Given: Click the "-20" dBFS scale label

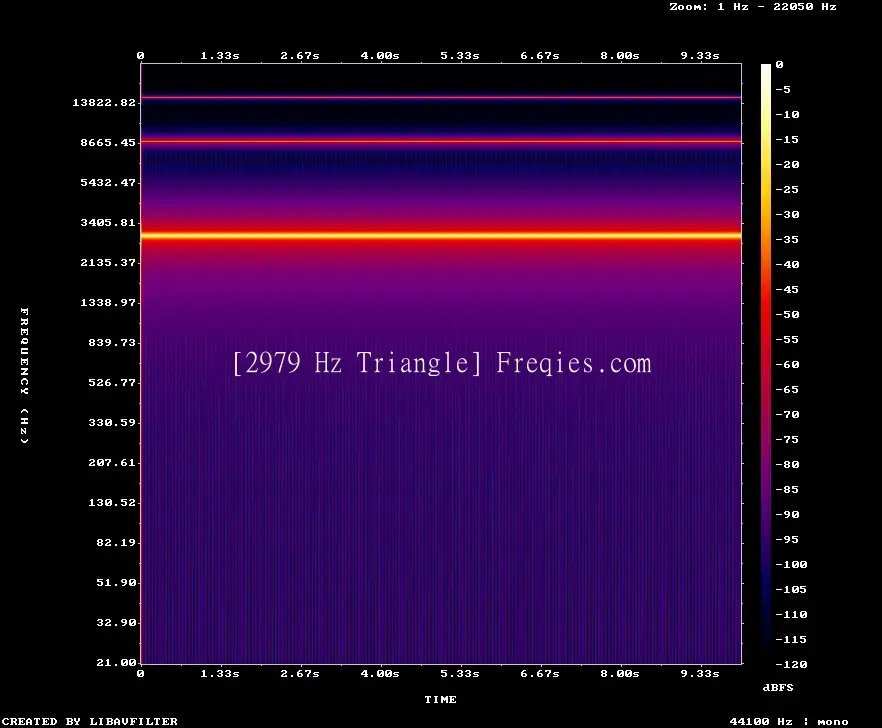Looking at the screenshot, I should click(x=787, y=164).
